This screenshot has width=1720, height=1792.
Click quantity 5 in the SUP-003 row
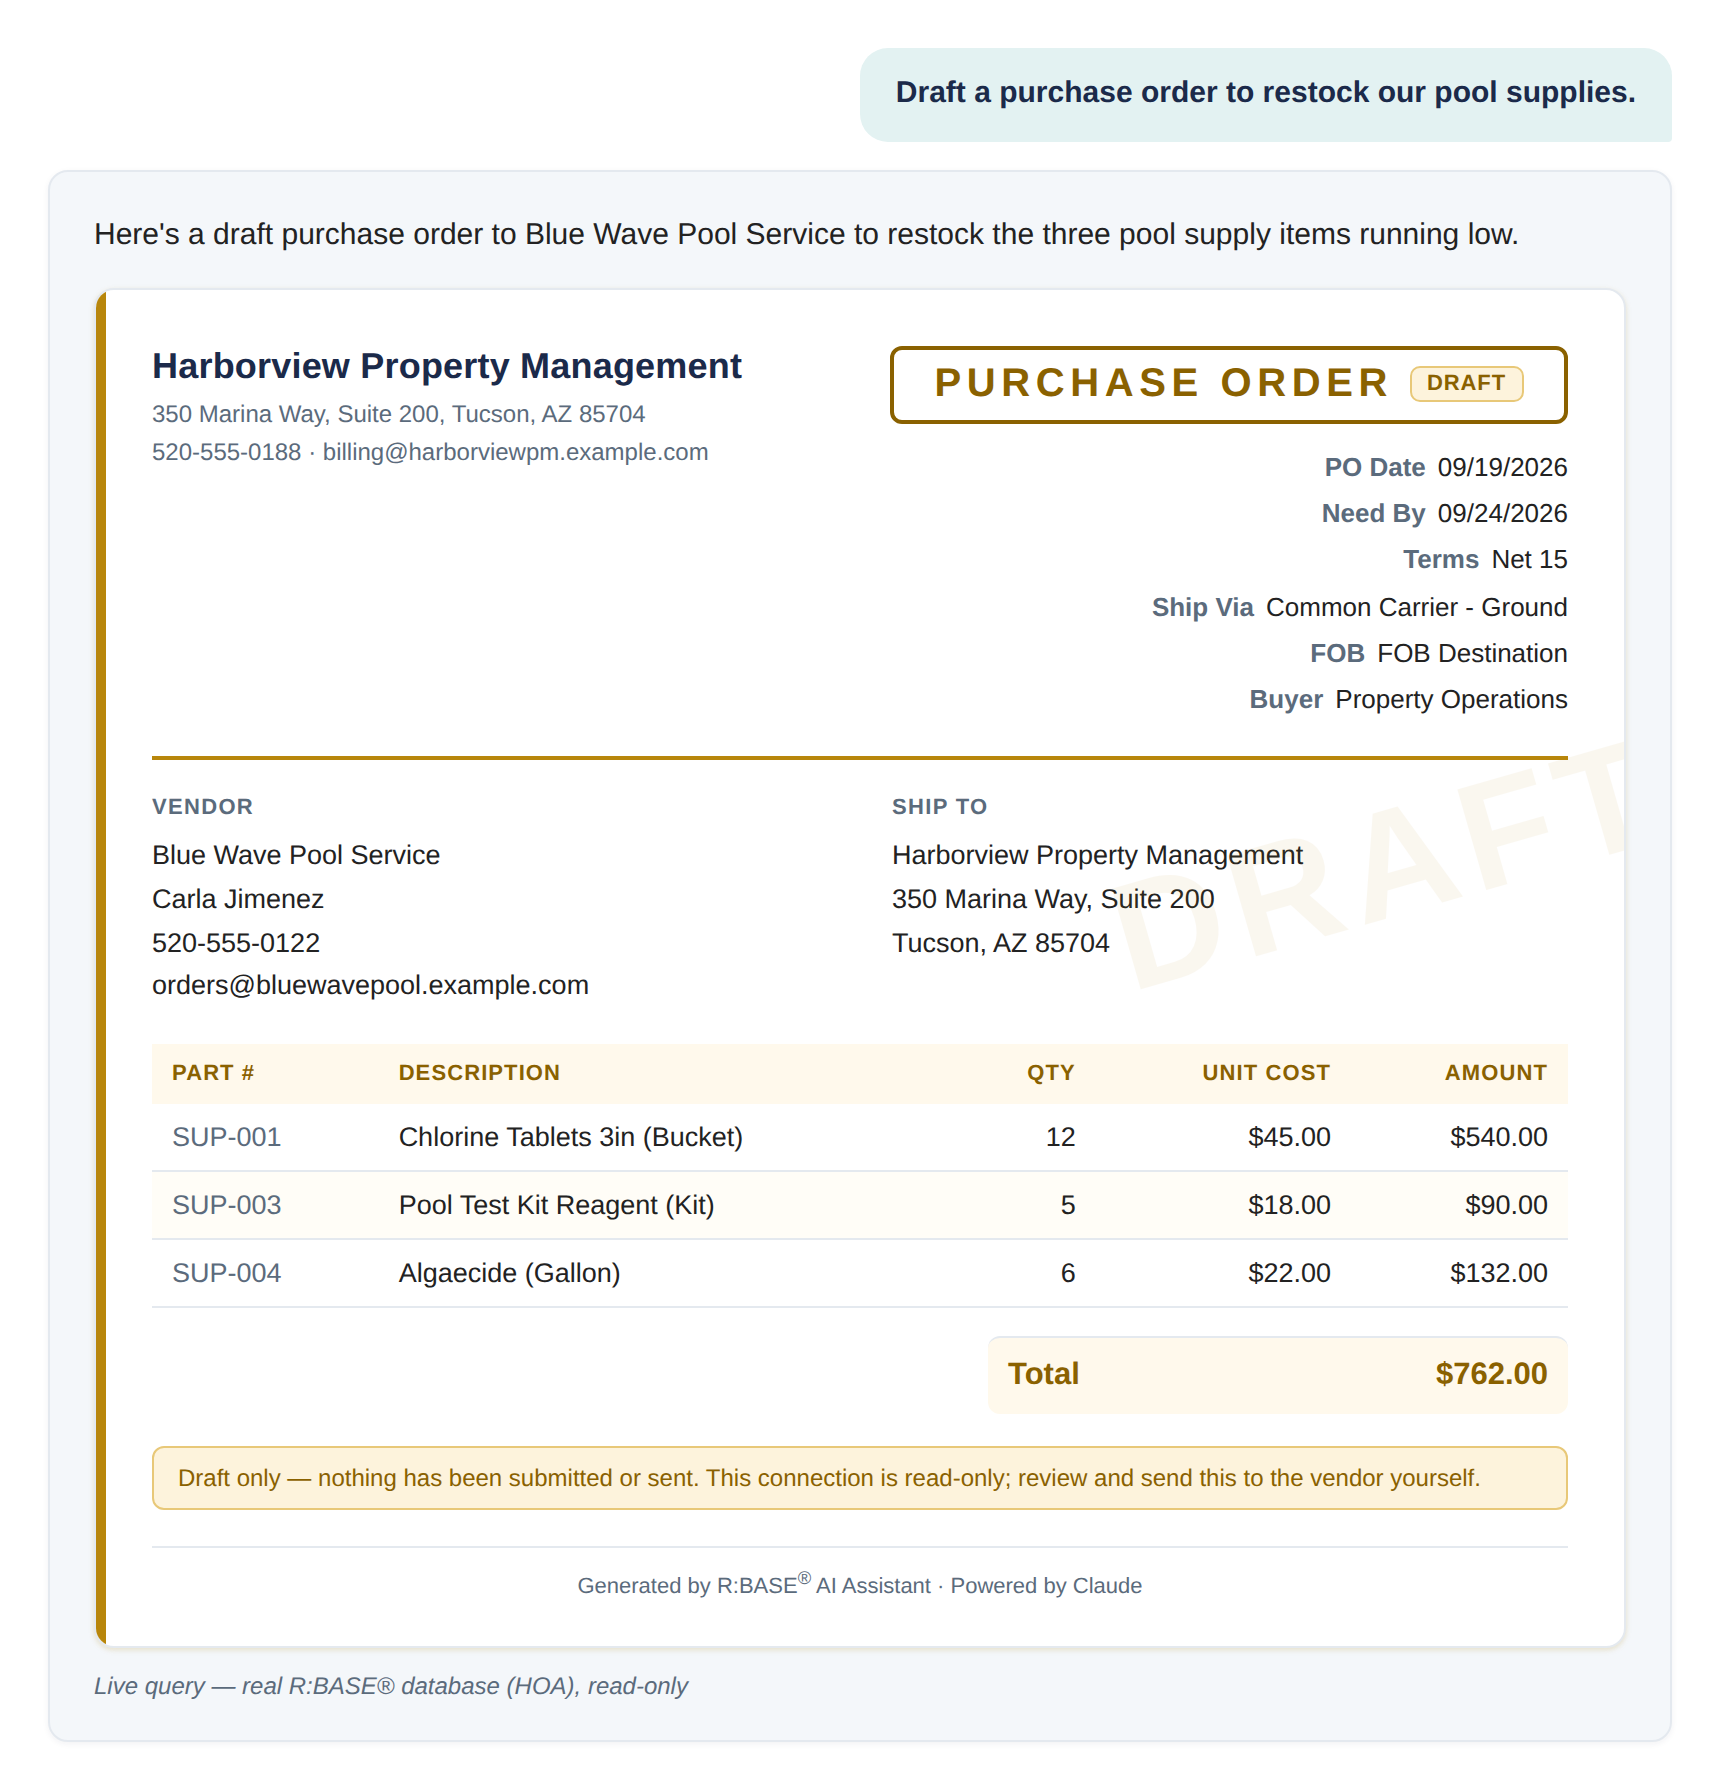pyautogui.click(x=1068, y=1205)
